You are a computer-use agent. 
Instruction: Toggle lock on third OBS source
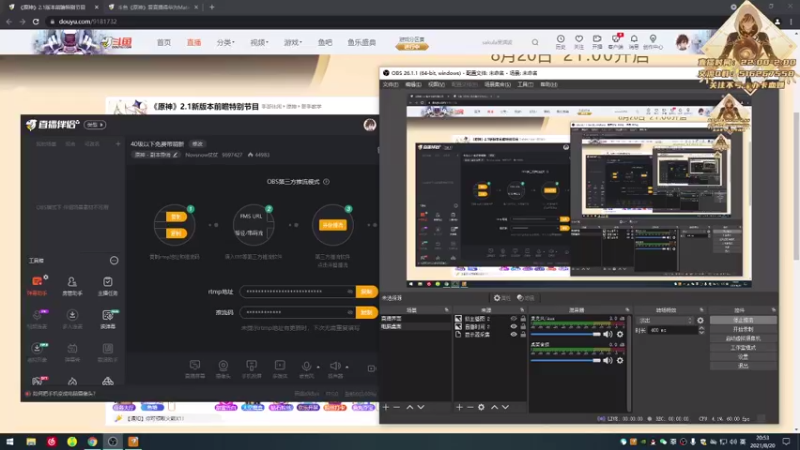click(523, 335)
